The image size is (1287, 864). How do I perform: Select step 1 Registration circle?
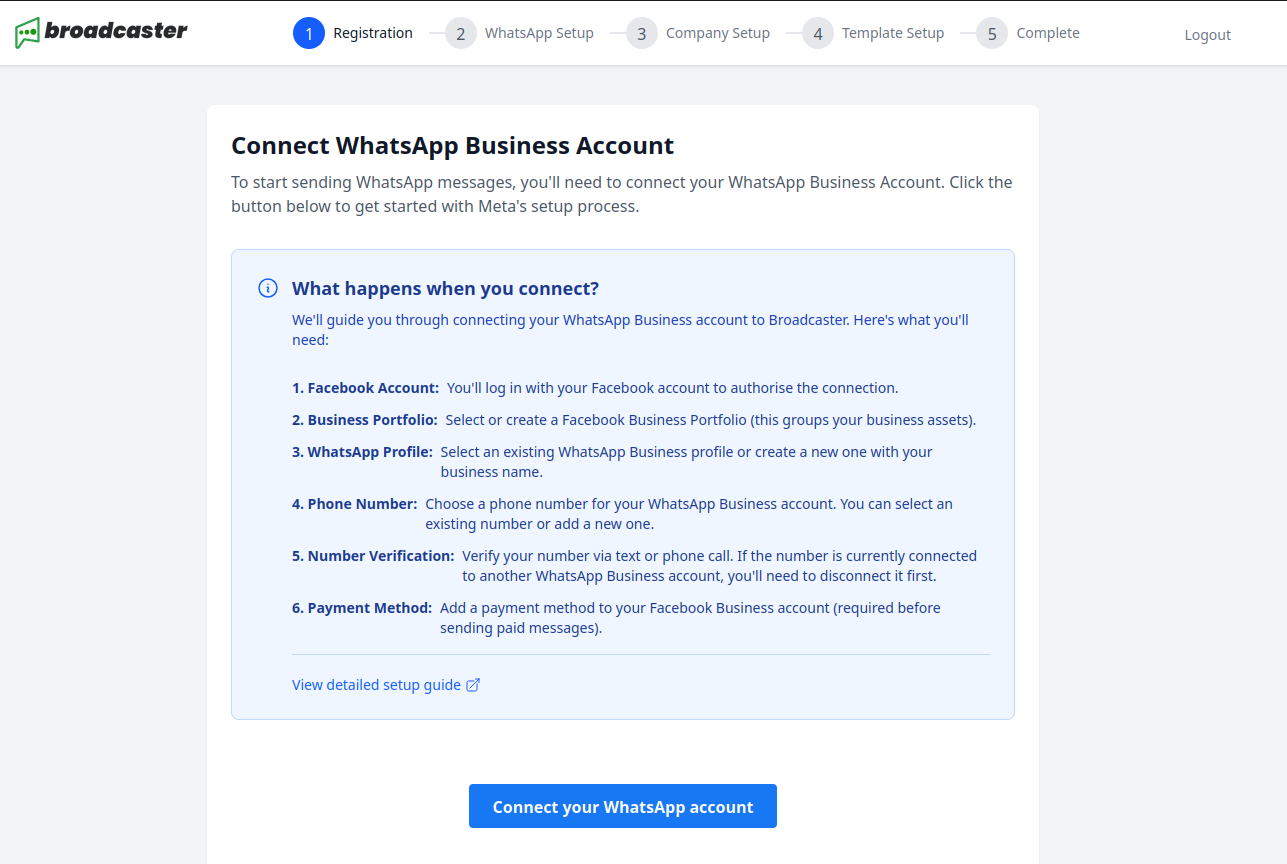[309, 33]
